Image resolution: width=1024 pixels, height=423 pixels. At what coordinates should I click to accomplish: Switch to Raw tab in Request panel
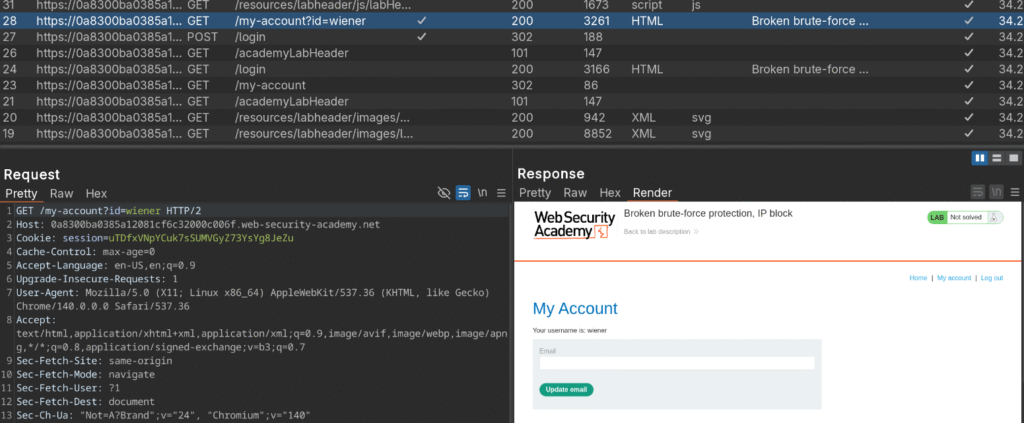click(62, 193)
